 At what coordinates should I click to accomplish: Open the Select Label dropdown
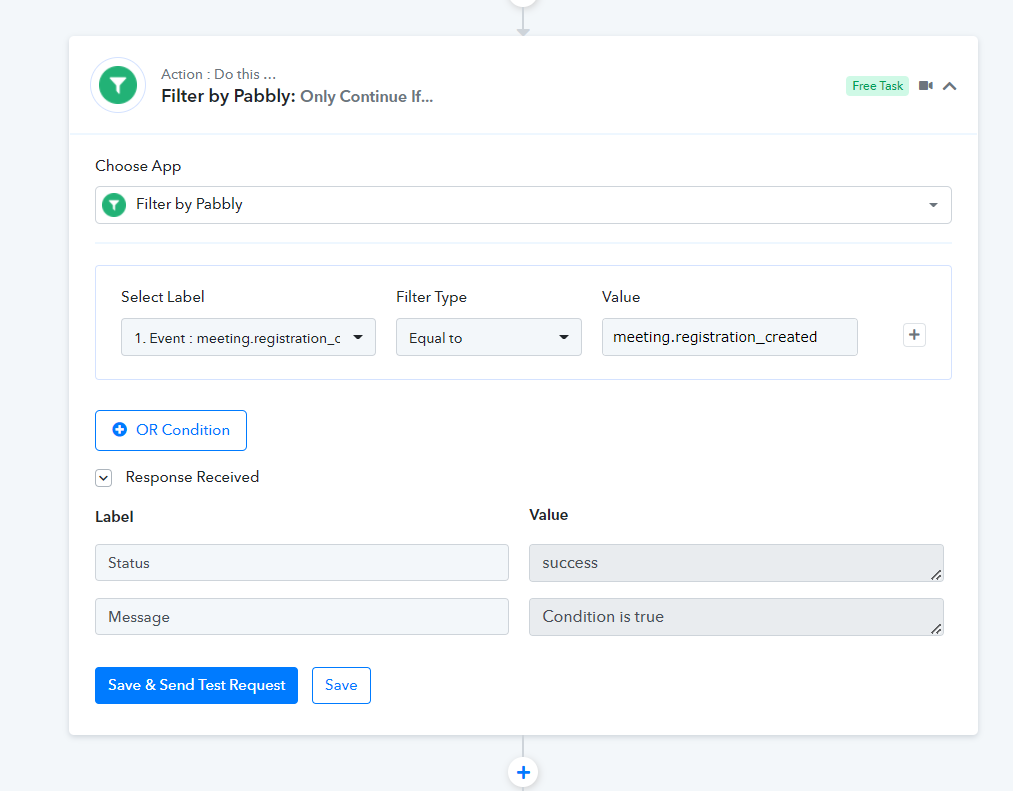pos(248,337)
